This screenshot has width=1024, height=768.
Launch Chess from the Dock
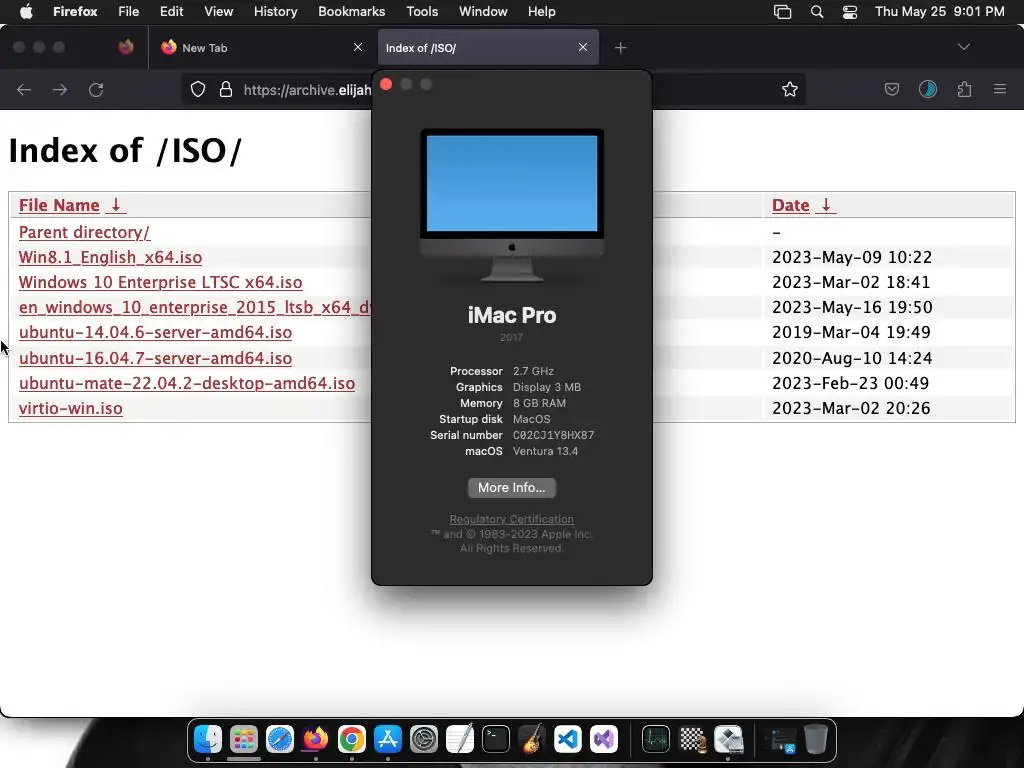pos(692,739)
